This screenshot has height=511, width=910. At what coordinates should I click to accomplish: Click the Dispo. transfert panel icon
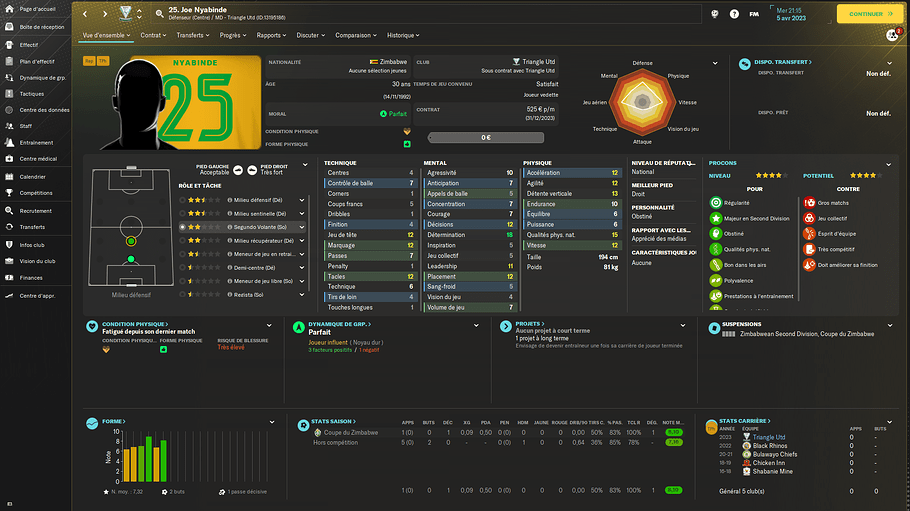click(x=745, y=64)
